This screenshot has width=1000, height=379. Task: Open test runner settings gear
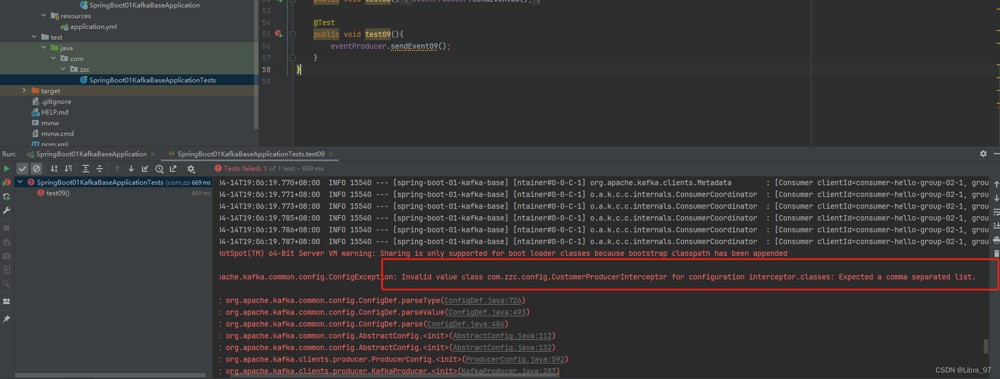(191, 168)
